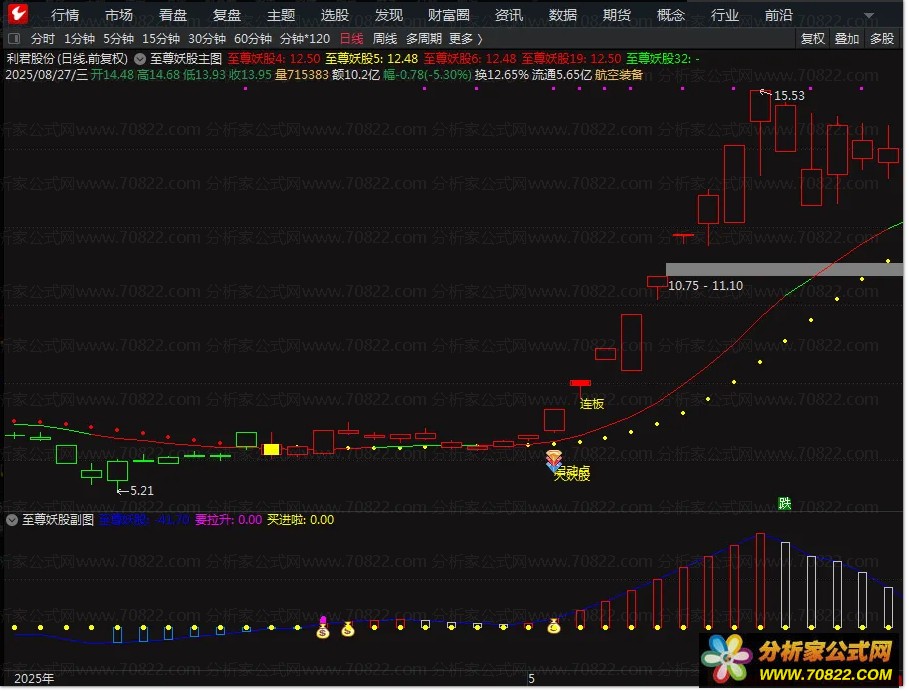This screenshot has height=691, width=909.
Task: Switch to 15分钟 period
Action: (x=161, y=39)
